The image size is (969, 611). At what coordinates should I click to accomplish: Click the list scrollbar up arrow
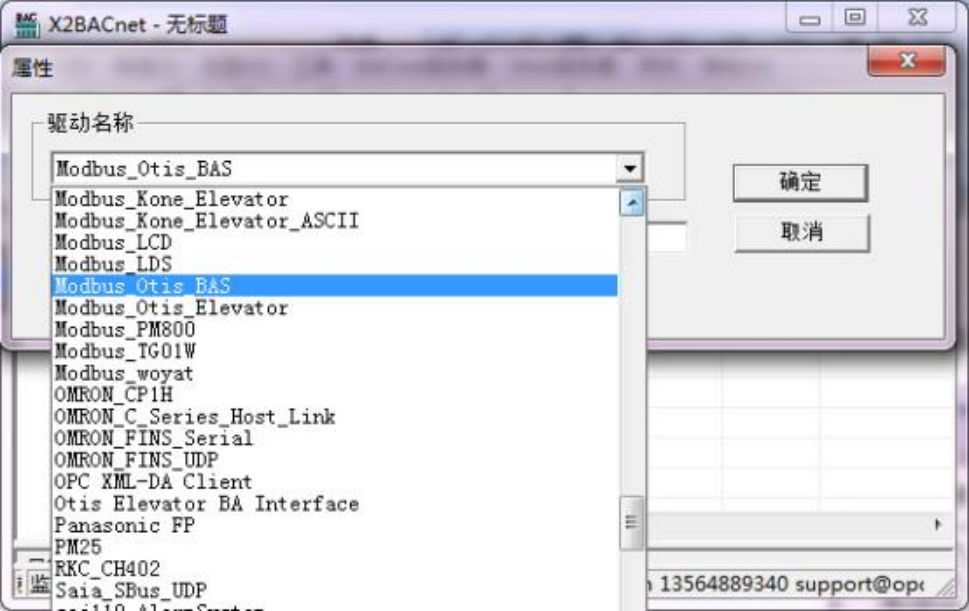click(x=632, y=203)
